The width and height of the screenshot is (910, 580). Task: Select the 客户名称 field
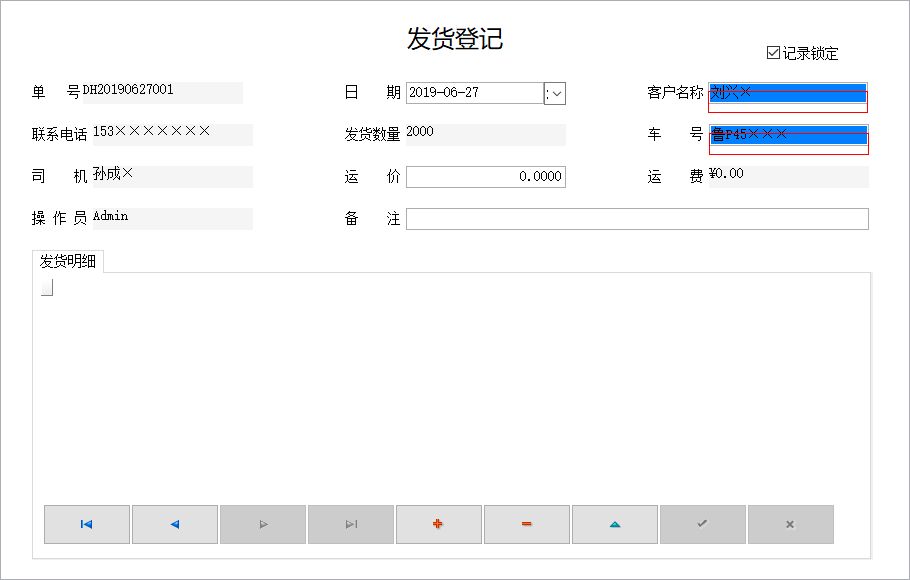tap(788, 93)
